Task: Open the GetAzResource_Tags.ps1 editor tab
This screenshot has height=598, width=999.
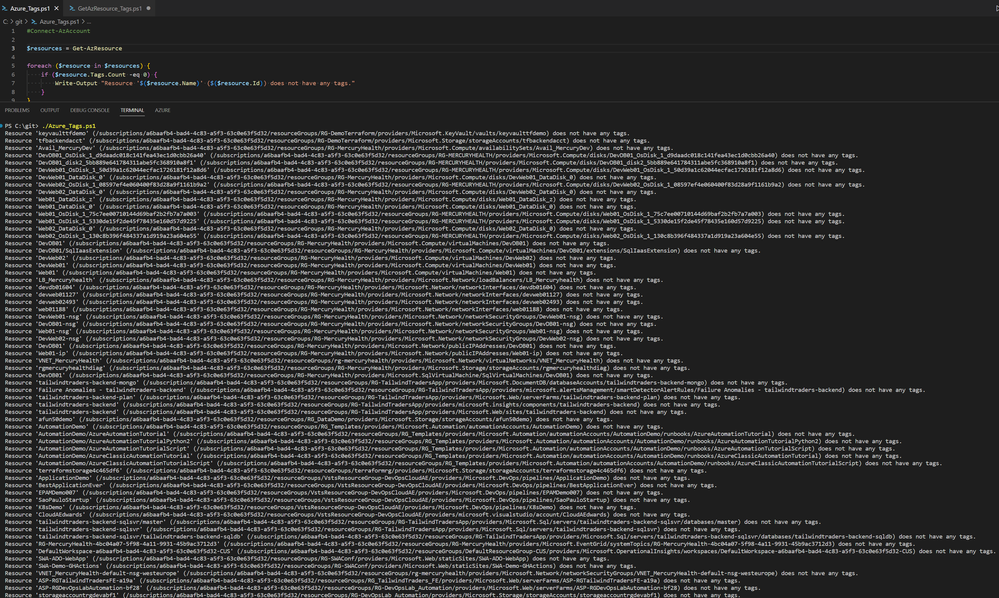Action: coord(110,8)
